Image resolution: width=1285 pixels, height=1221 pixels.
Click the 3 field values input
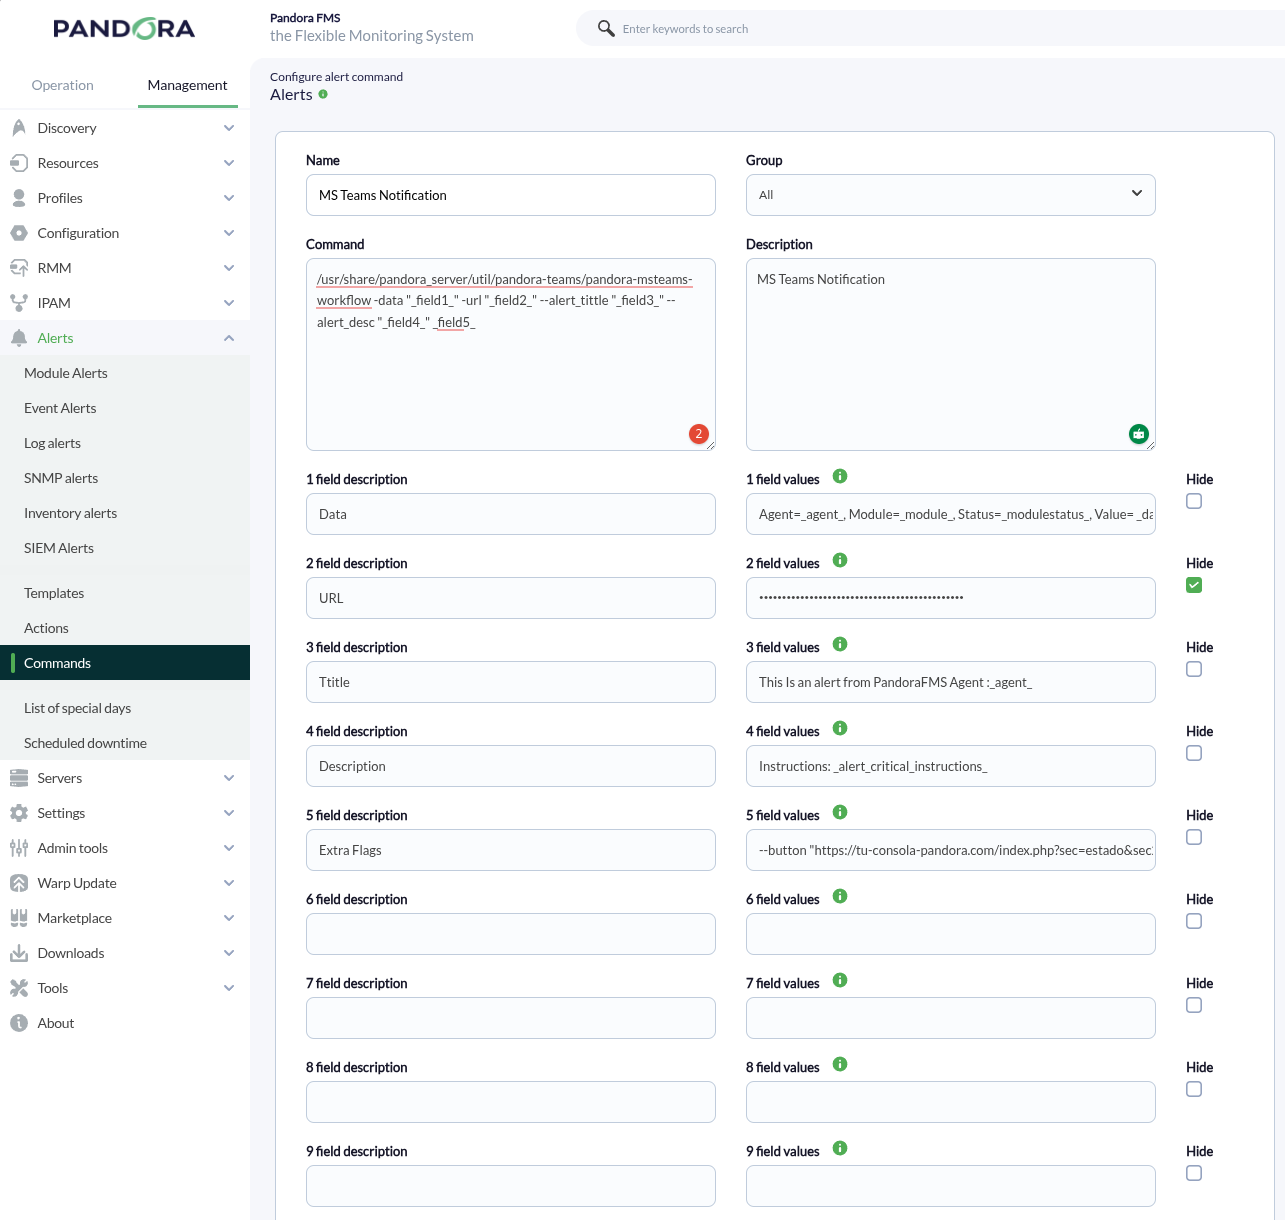click(x=951, y=682)
